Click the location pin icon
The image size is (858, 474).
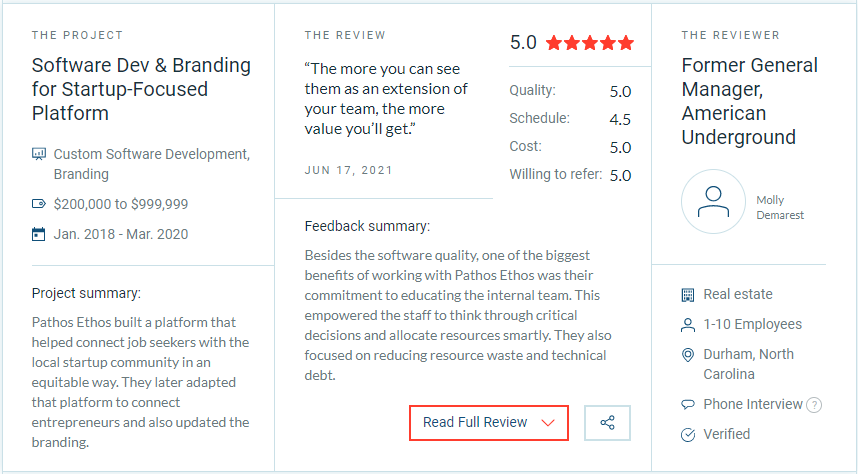click(688, 355)
